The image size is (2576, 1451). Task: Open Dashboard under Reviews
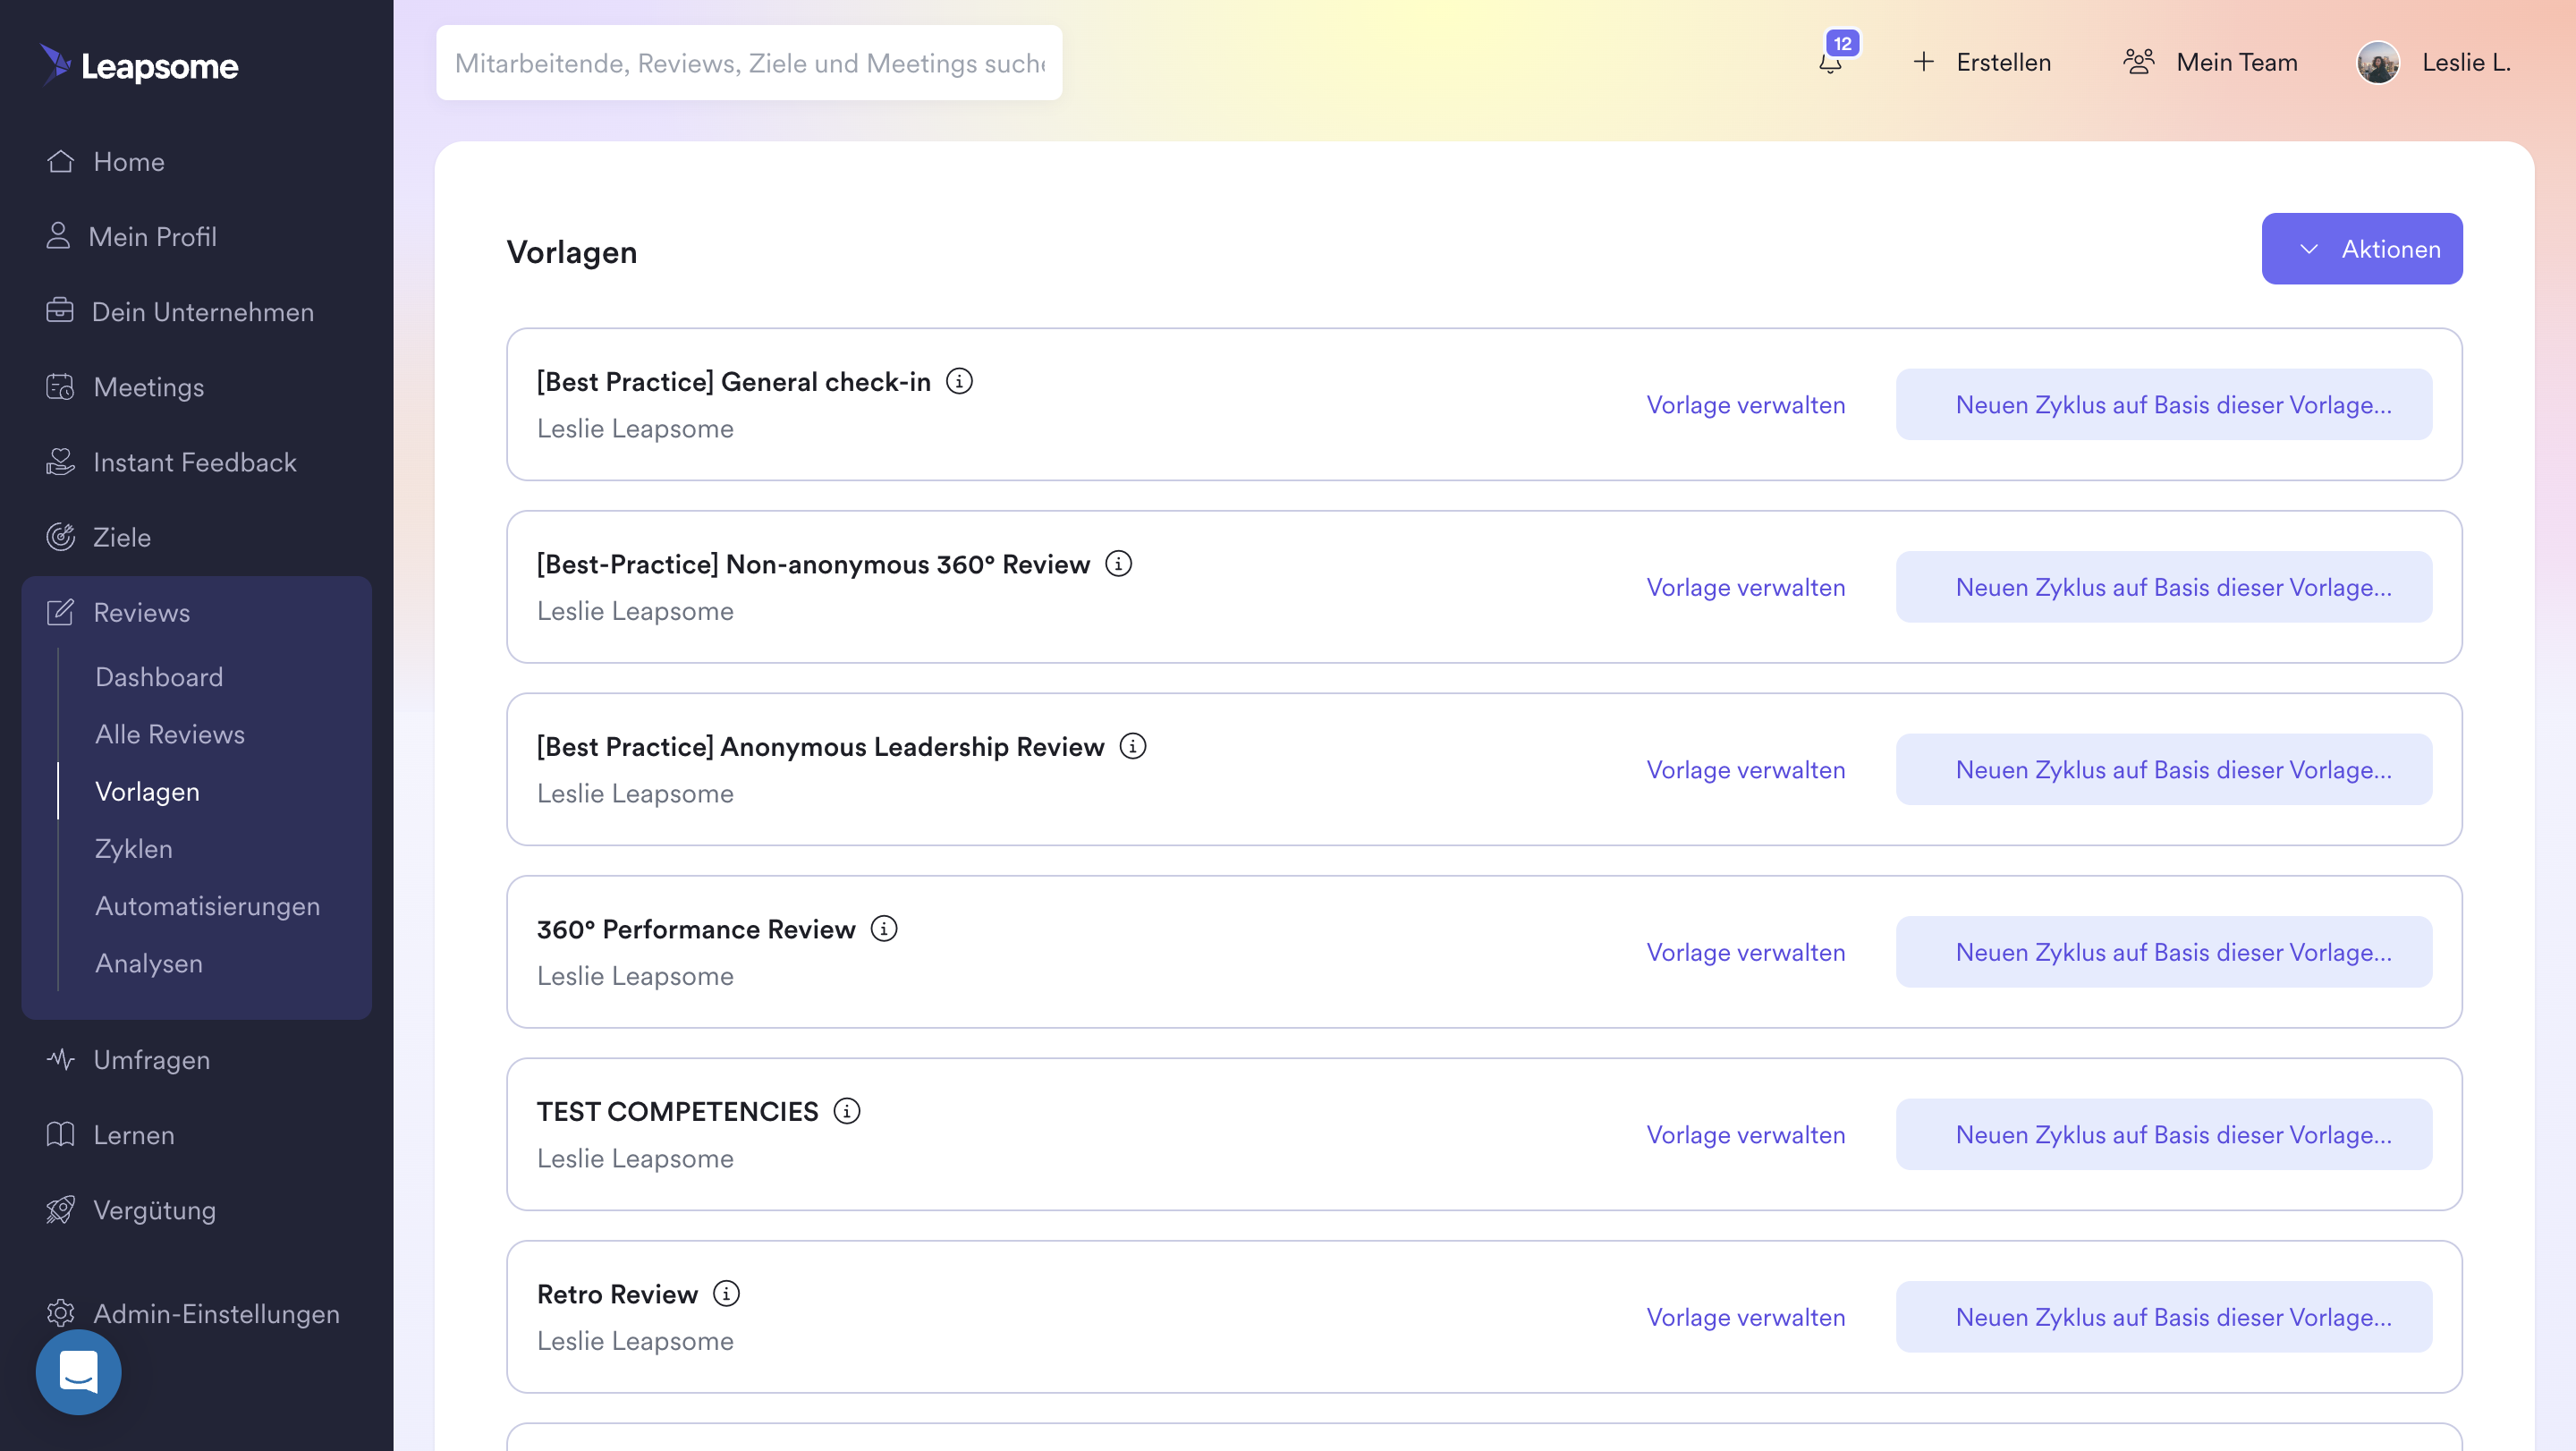[159, 677]
